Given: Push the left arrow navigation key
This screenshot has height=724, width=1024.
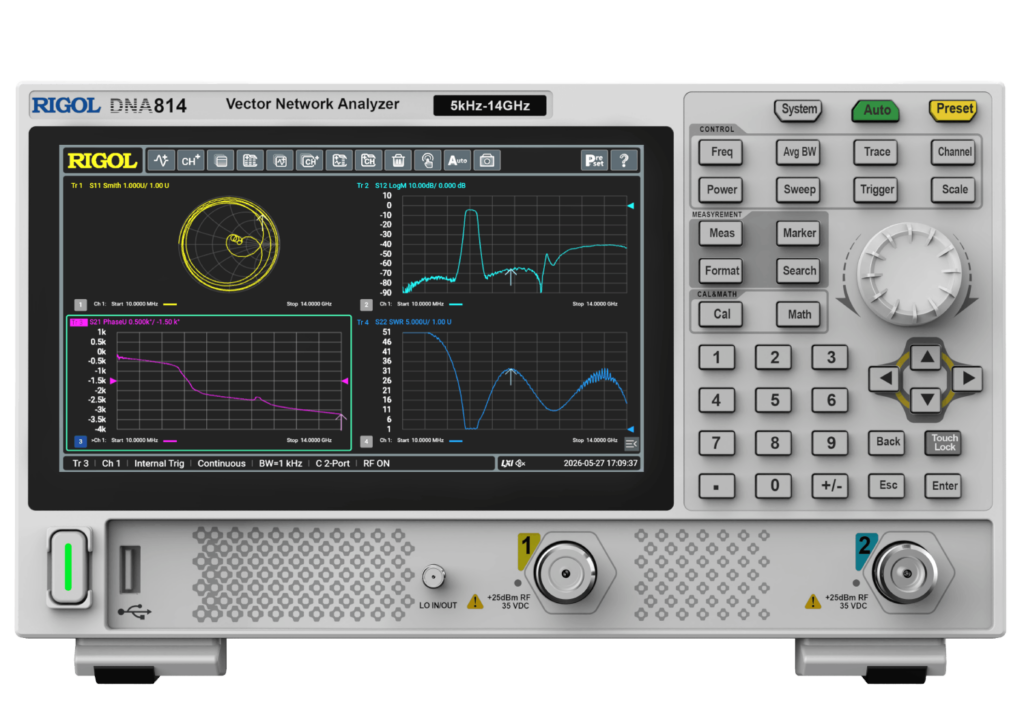Looking at the screenshot, I should click(x=885, y=378).
